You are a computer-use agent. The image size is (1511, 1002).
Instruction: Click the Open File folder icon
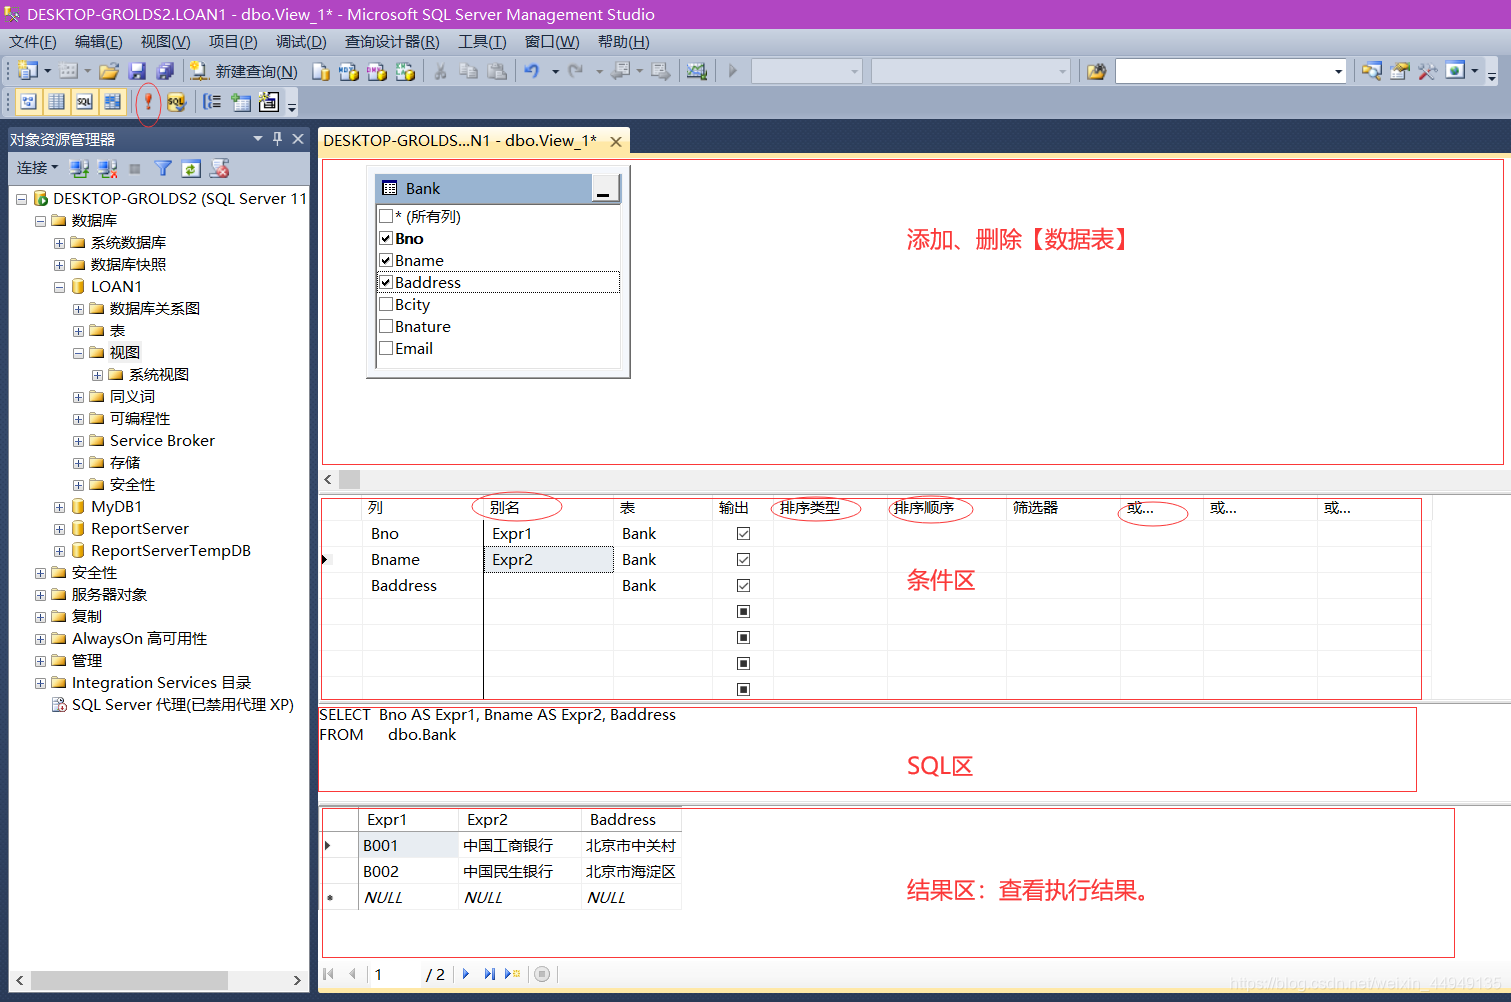[x=109, y=71]
